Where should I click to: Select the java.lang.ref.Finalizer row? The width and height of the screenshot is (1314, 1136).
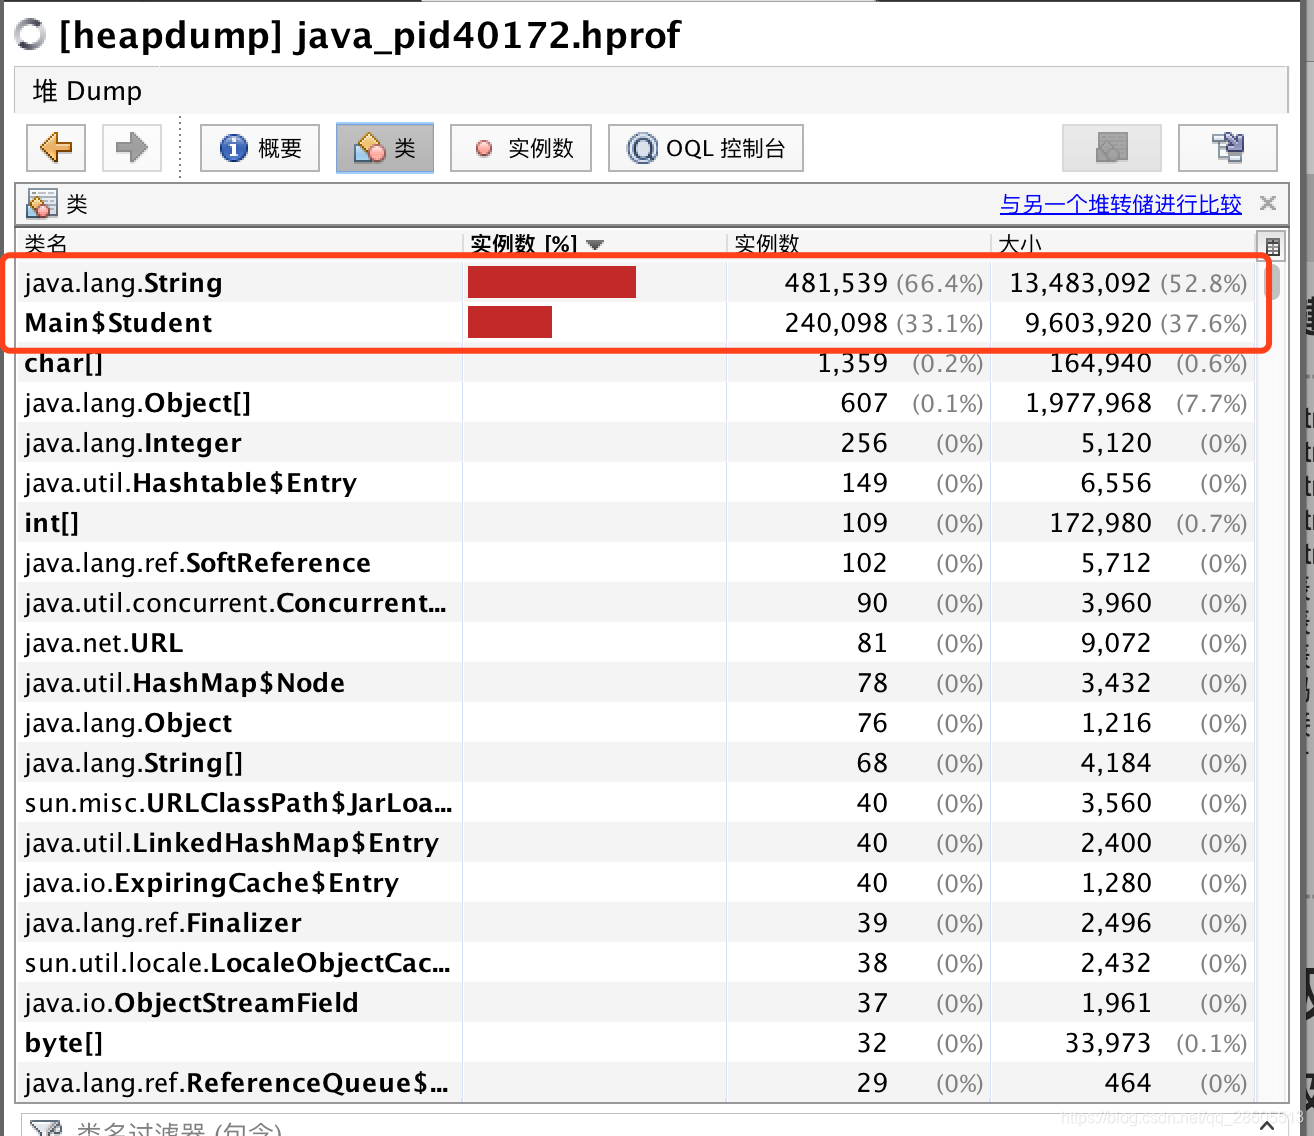[x=635, y=923]
